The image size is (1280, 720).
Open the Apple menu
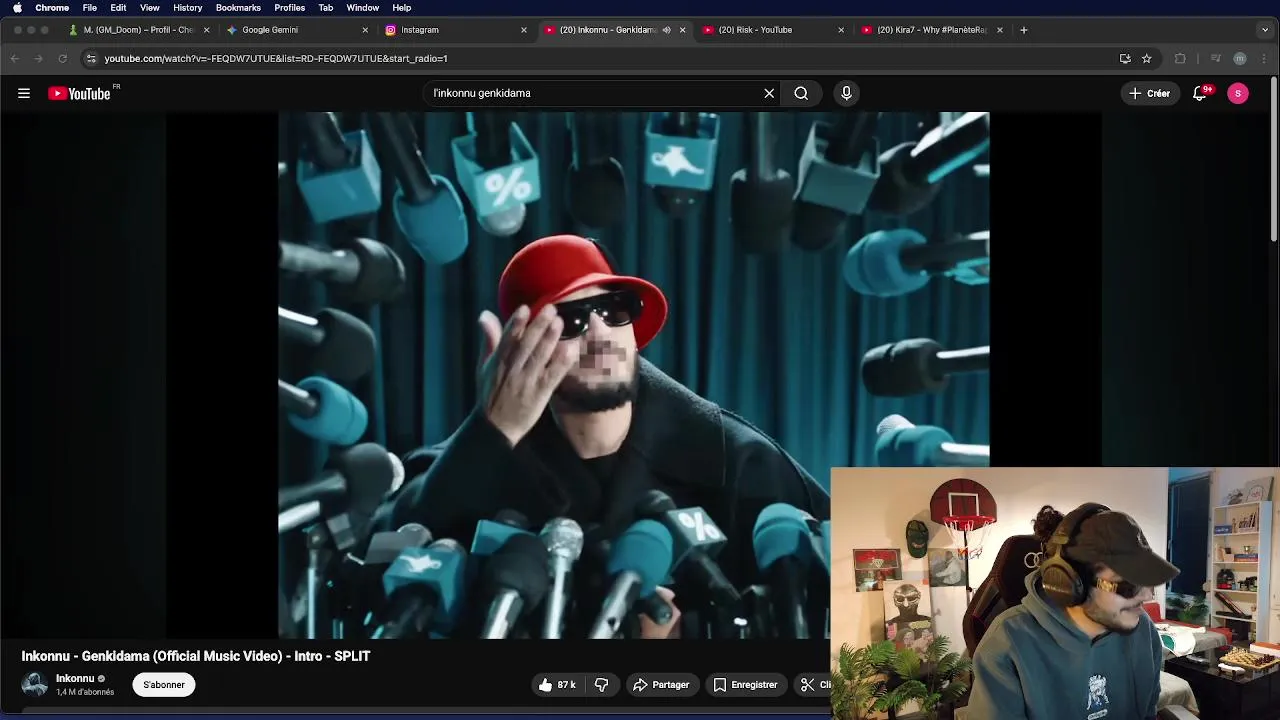coord(17,8)
